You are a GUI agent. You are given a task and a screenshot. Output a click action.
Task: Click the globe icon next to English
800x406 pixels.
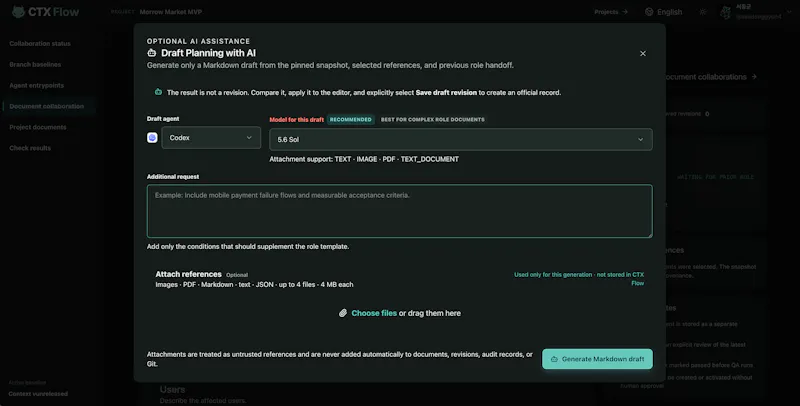(x=649, y=12)
